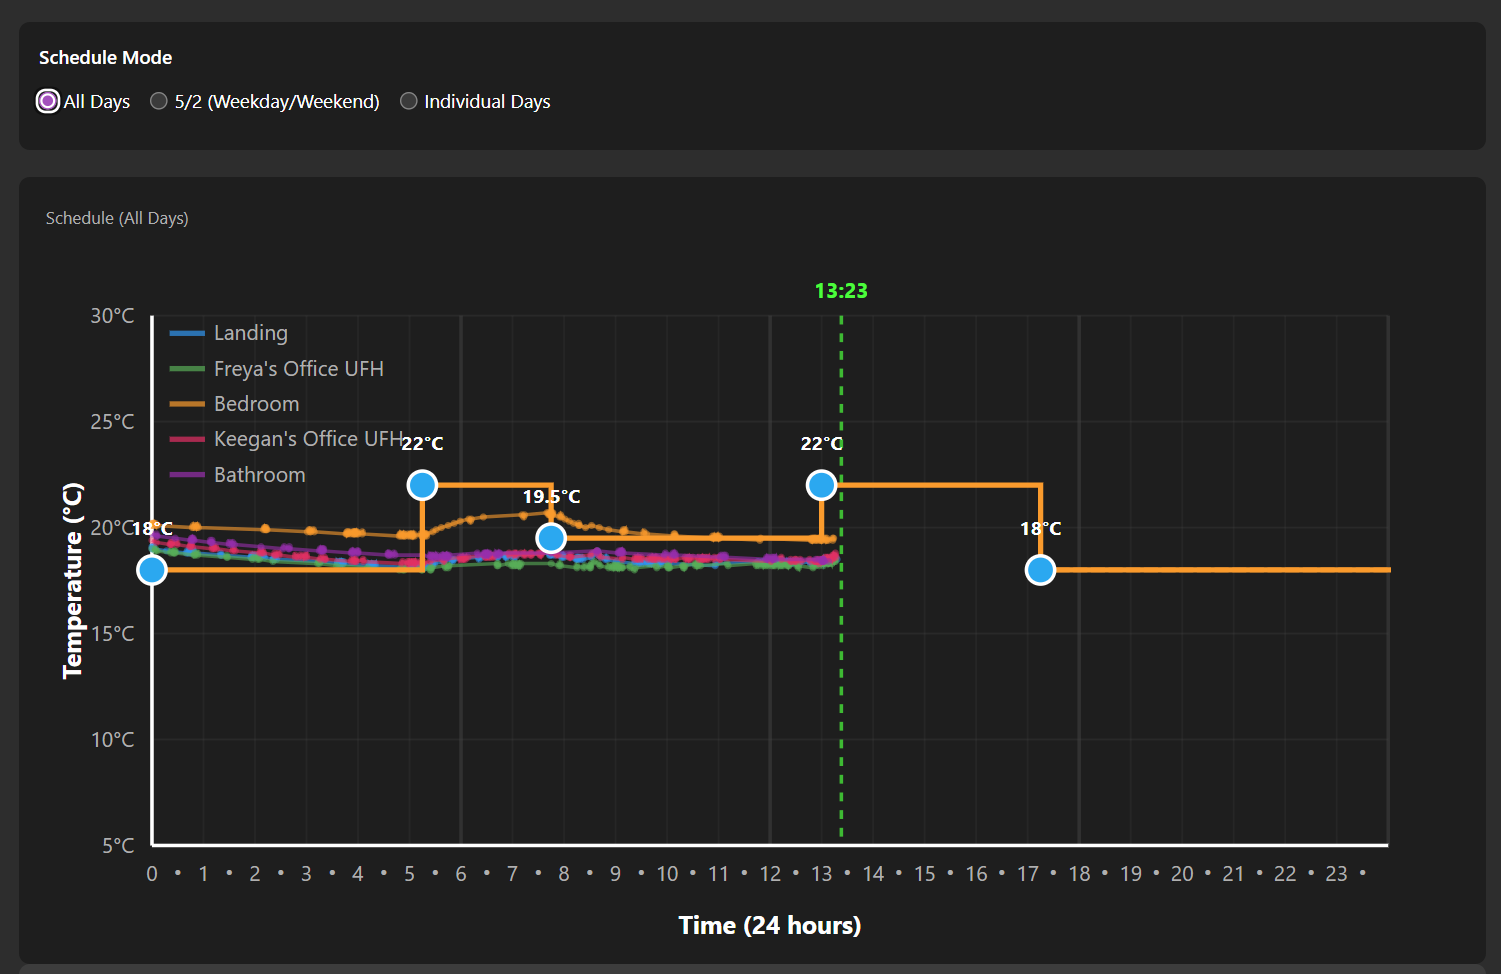Image resolution: width=1501 pixels, height=974 pixels.
Task: Click the blue Landing legend swatch
Action: tap(187, 333)
